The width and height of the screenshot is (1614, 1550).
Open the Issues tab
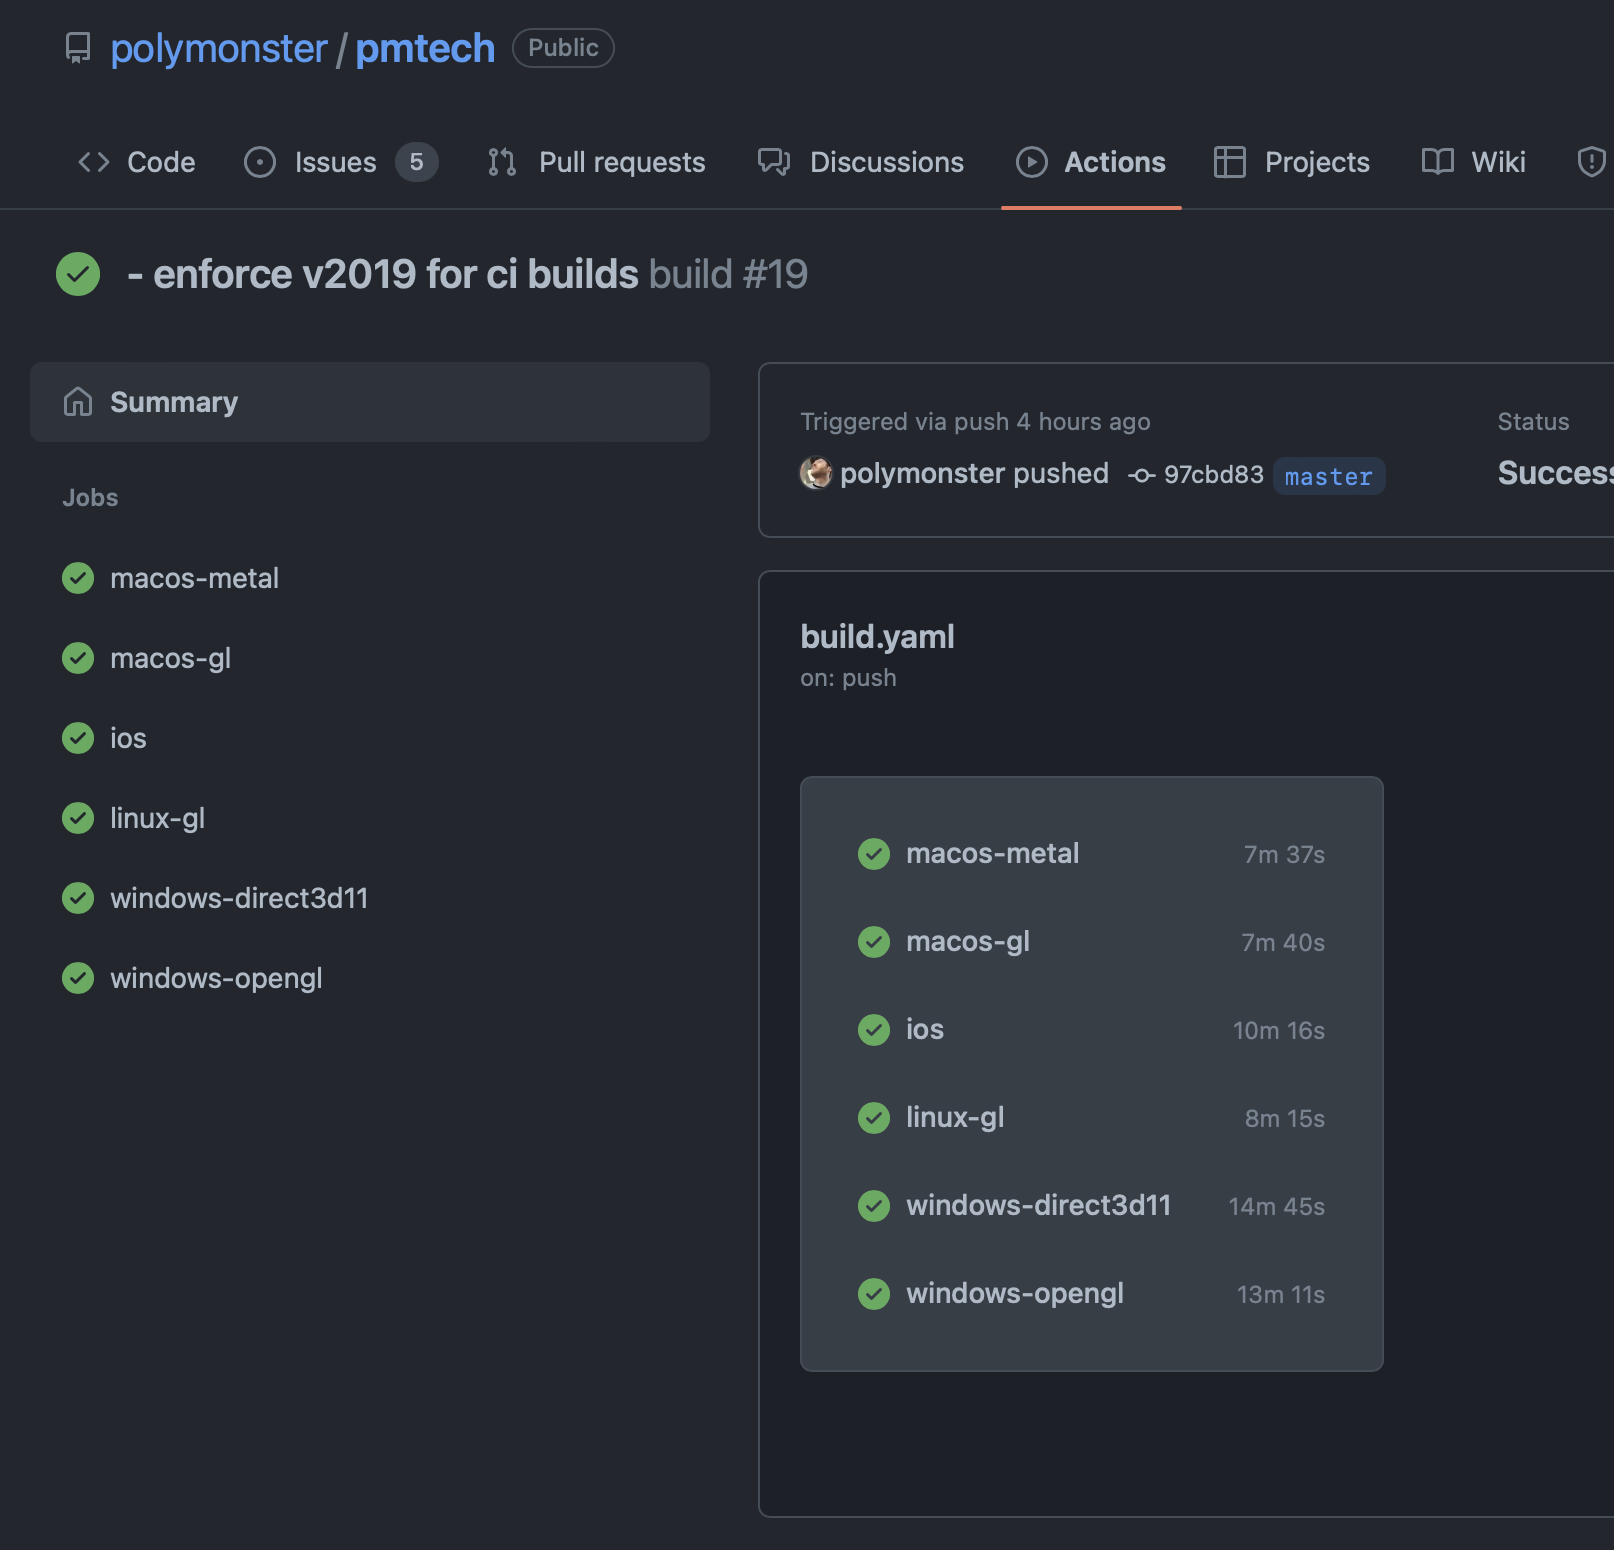pyautogui.click(x=340, y=162)
